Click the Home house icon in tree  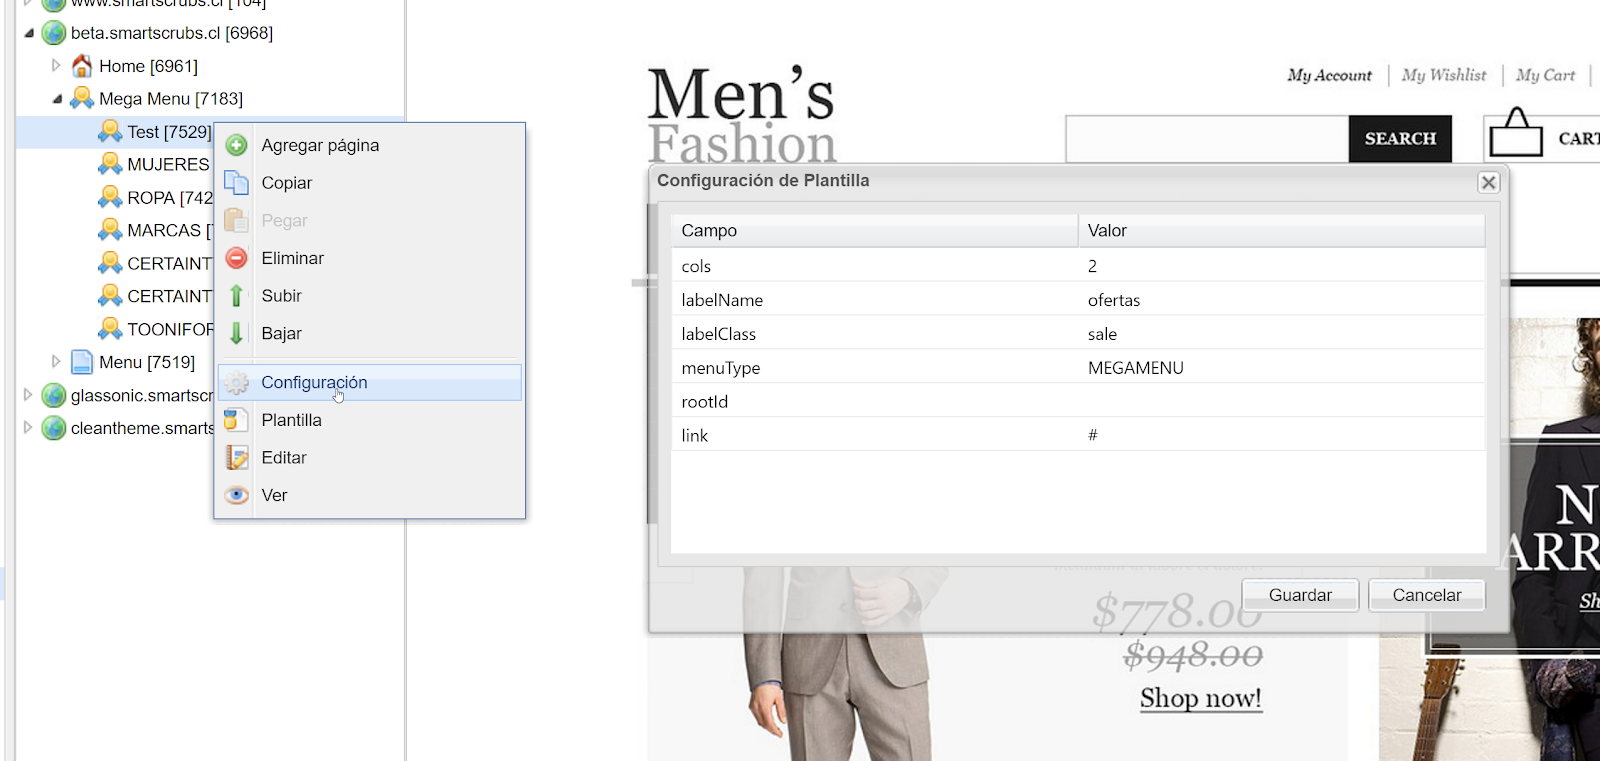pos(82,66)
